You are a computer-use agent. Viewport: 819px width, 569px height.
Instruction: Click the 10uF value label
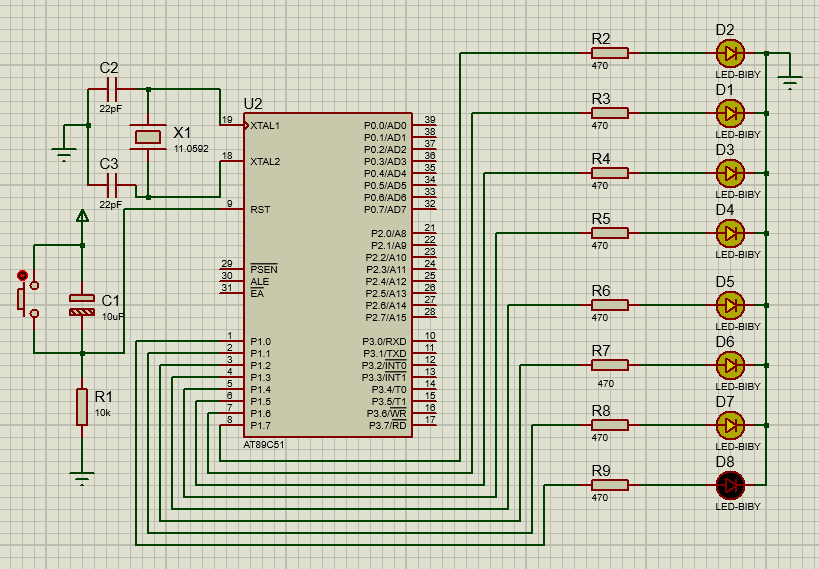113,317
